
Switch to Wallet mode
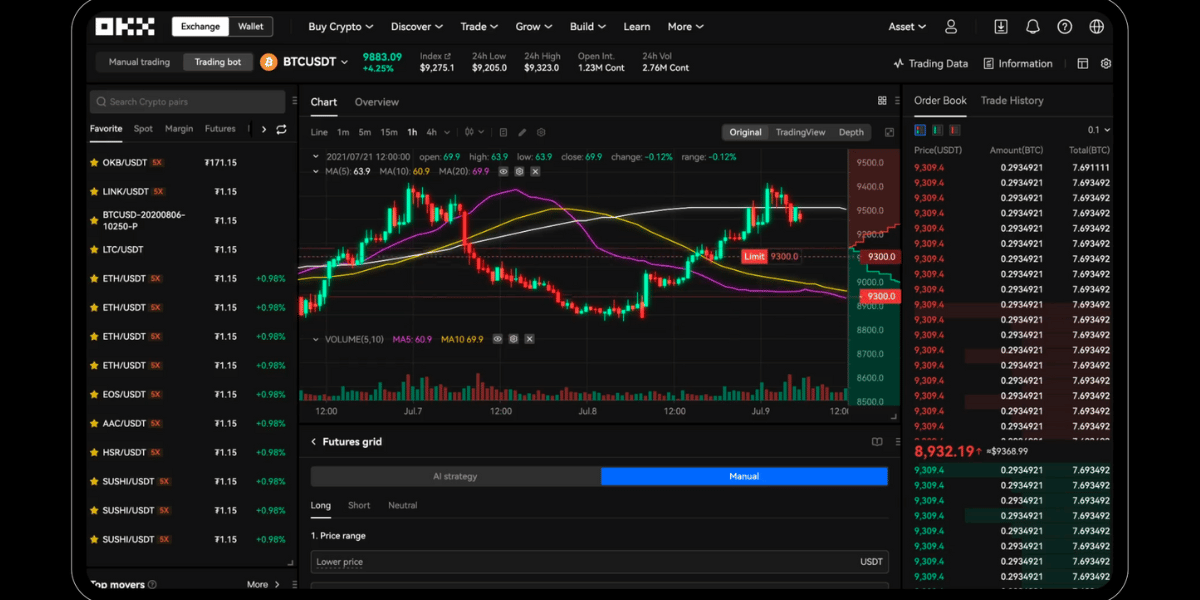pyautogui.click(x=250, y=26)
